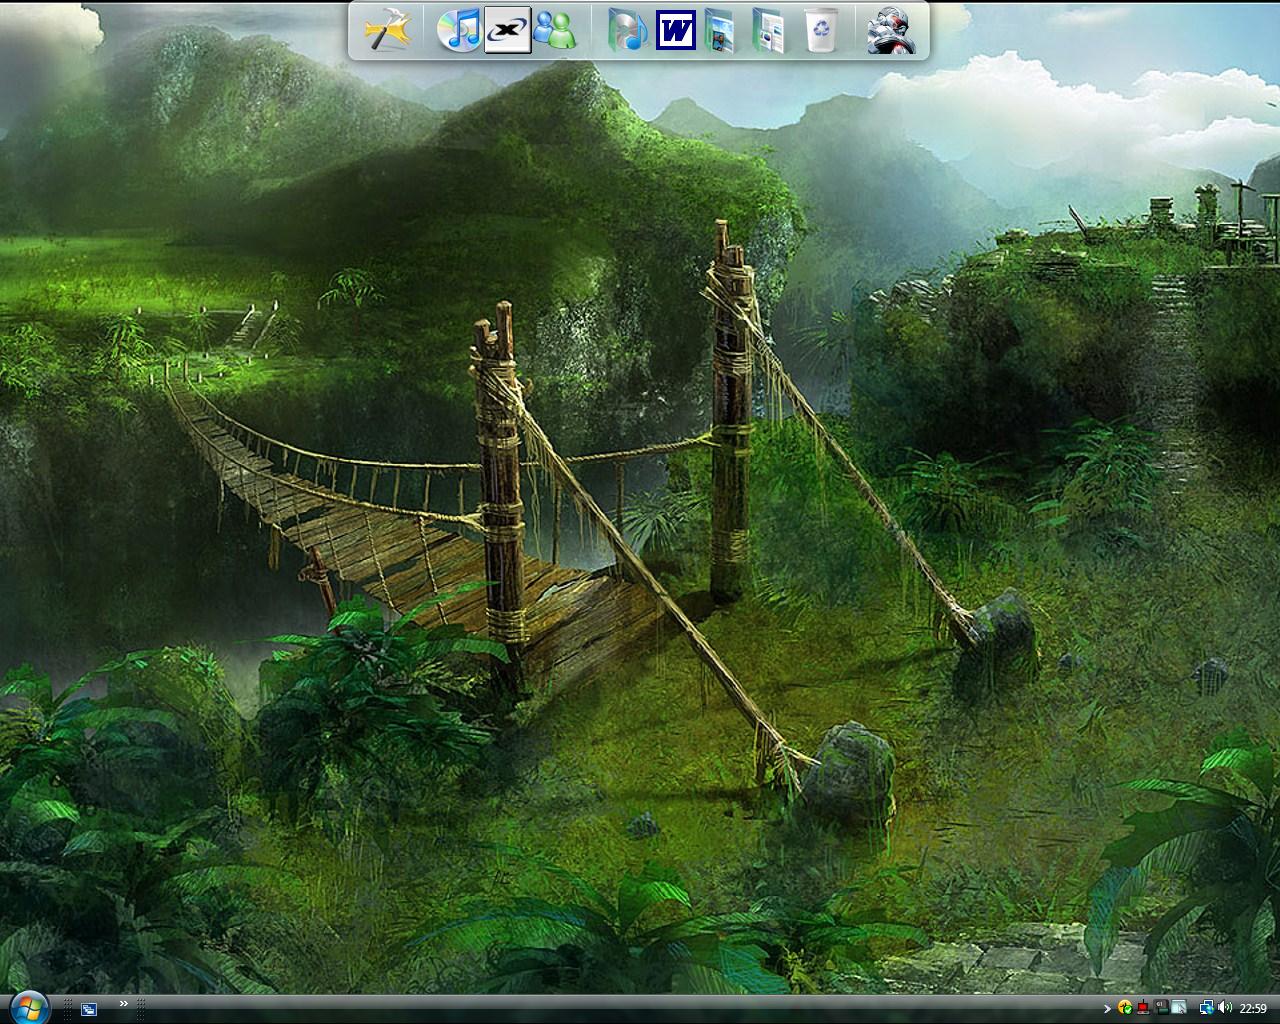Click the 22:59 clock in the taskbar

tap(1253, 1008)
